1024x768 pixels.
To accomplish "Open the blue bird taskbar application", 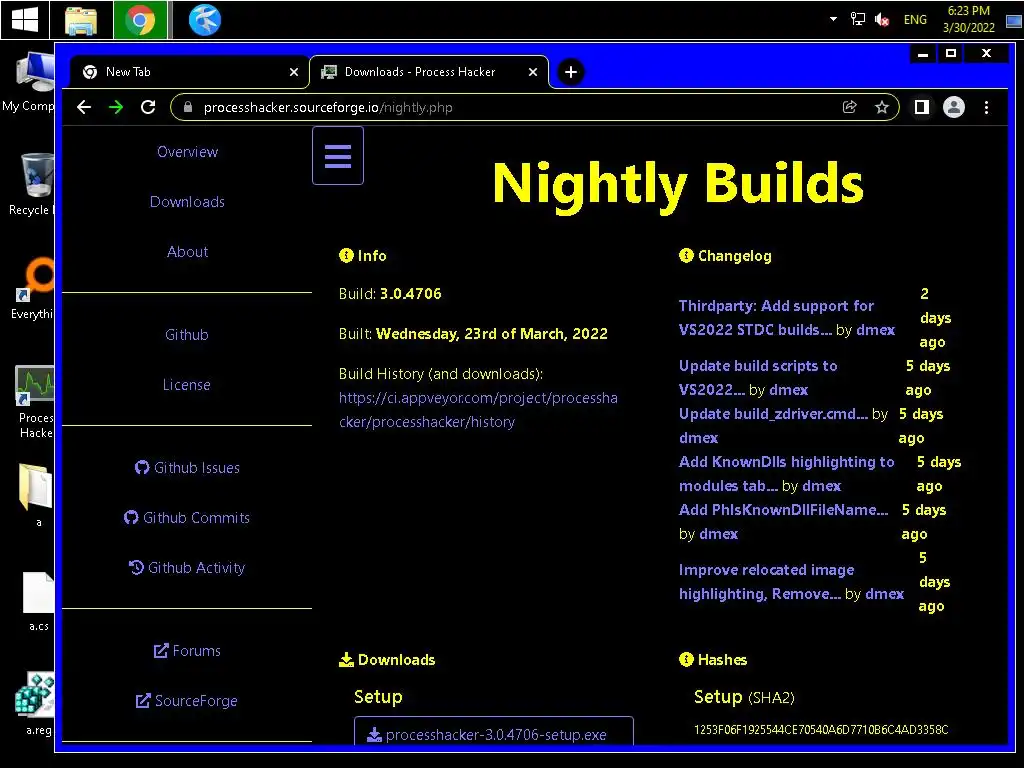I will pyautogui.click(x=204, y=20).
